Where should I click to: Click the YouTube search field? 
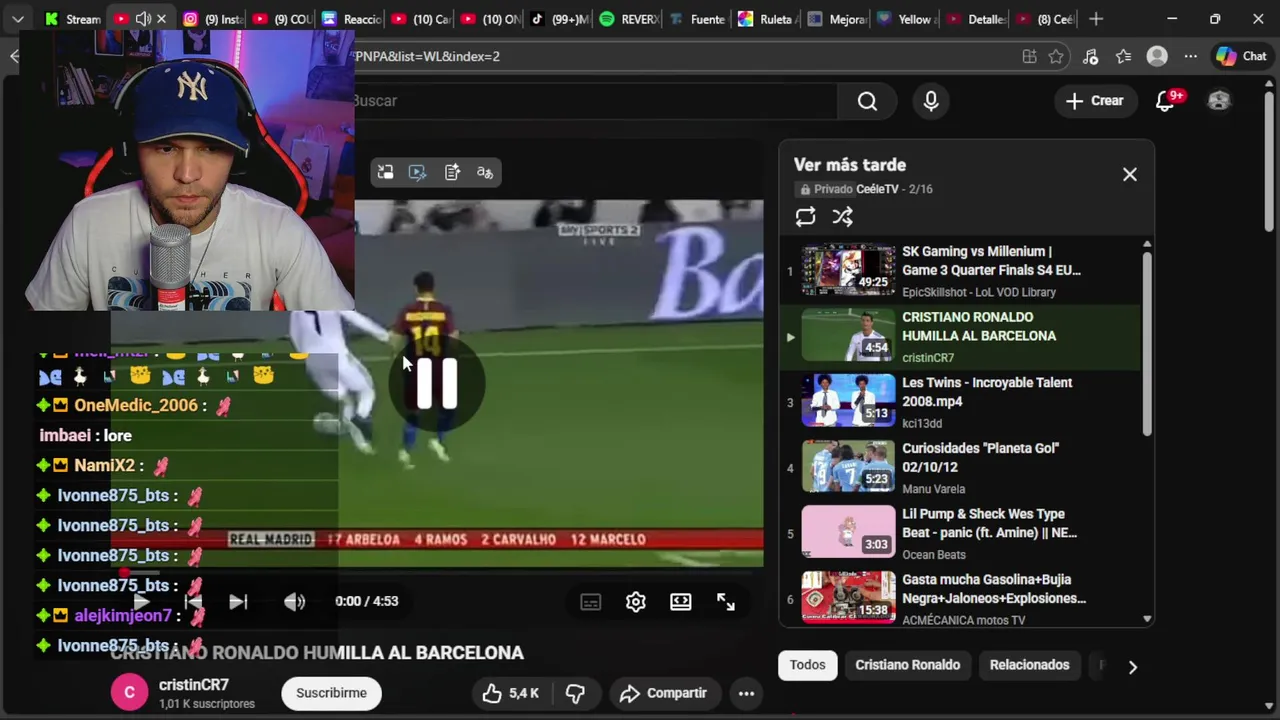[595, 101]
